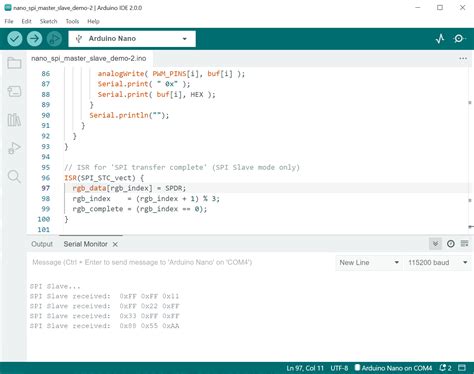The image size is (474, 374).
Task: Open the Edit menu
Action: (26, 21)
